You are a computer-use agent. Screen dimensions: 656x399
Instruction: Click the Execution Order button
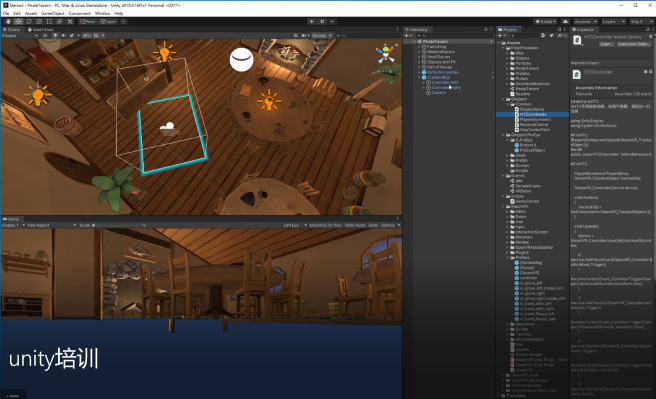point(633,44)
